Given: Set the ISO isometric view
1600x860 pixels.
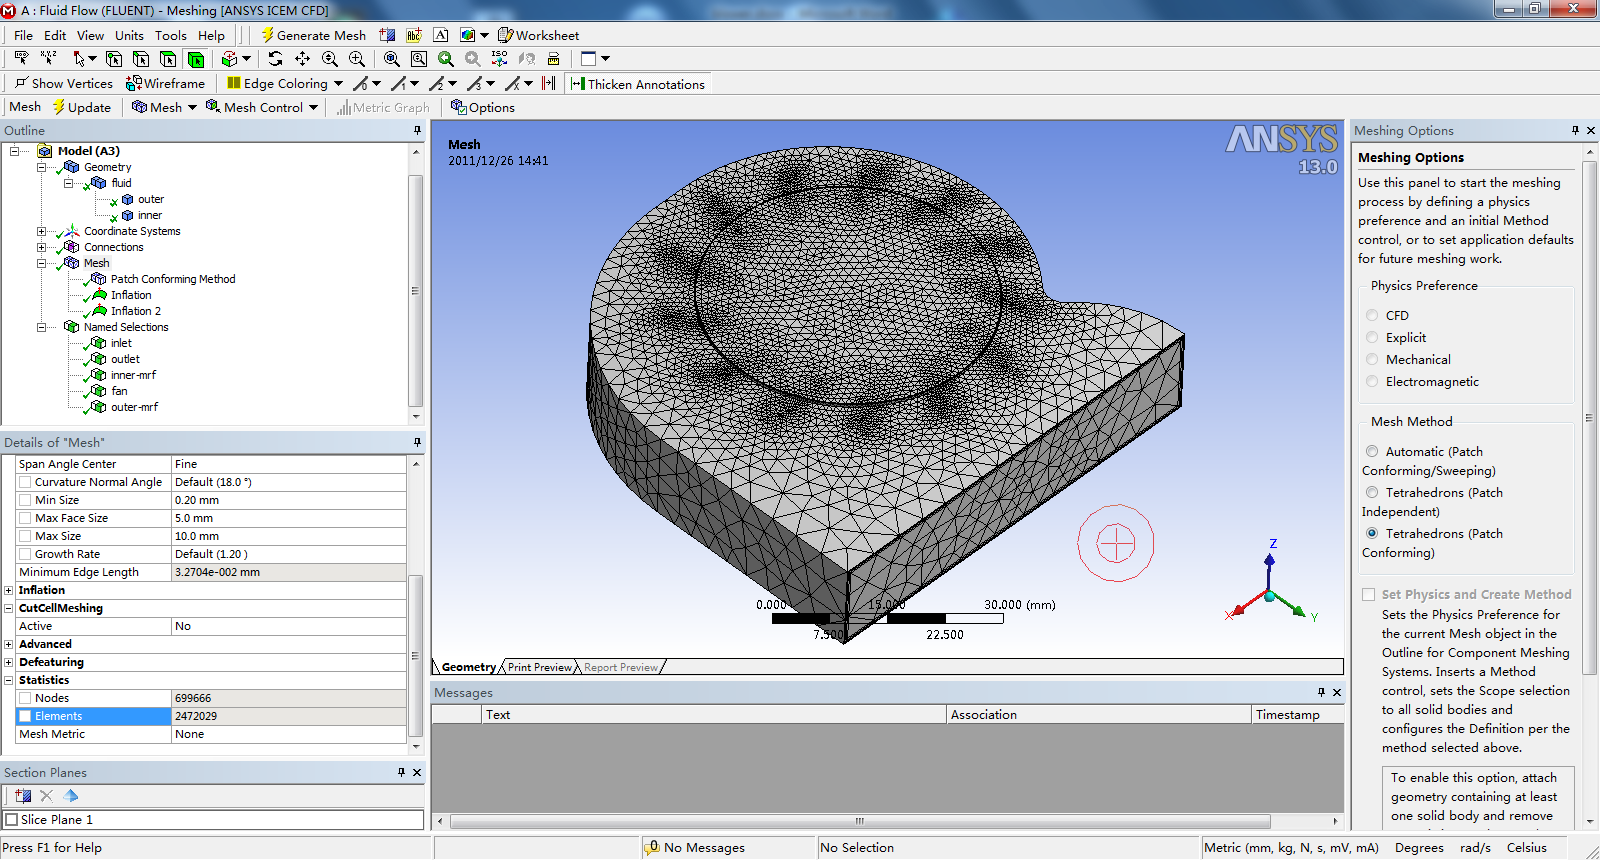Looking at the screenshot, I should 499,59.
